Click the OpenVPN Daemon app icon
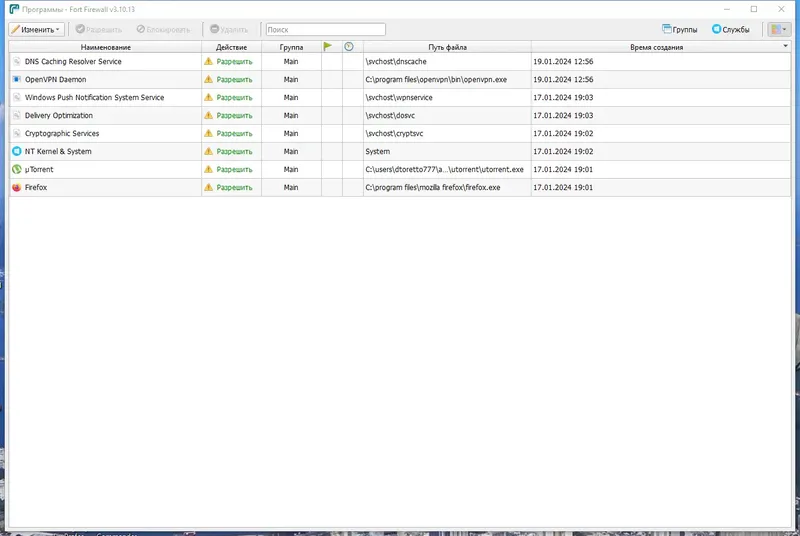 [x=17, y=80]
